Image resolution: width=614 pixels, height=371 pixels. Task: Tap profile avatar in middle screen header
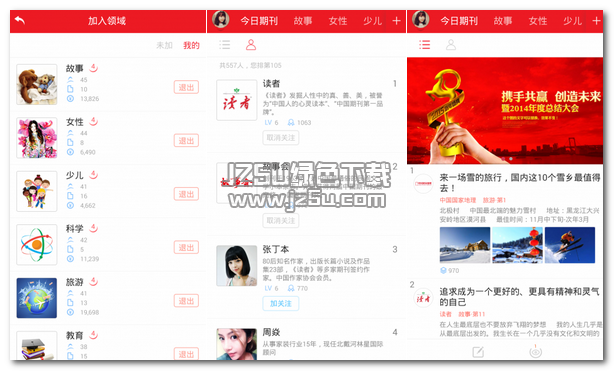[x=220, y=20]
